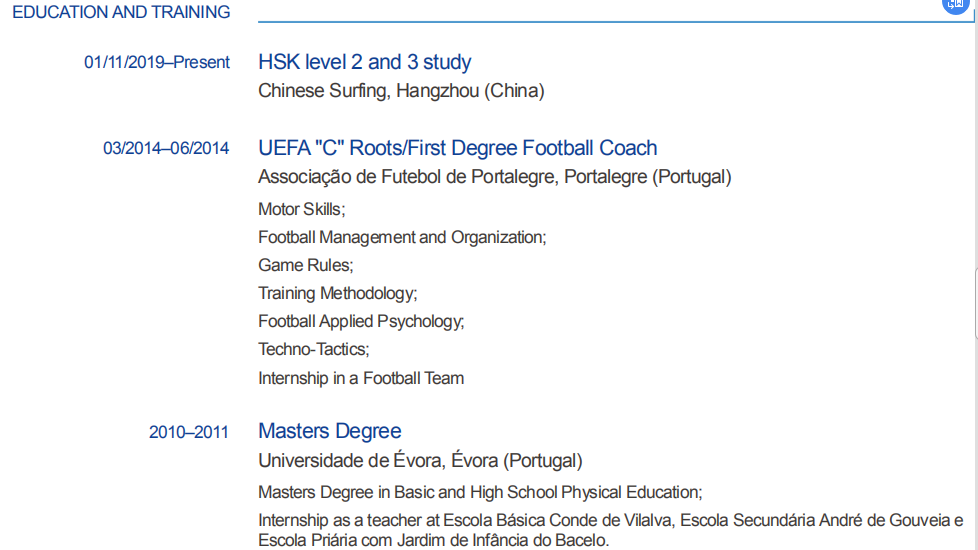The width and height of the screenshot is (978, 550).
Task: Click the Techno-Tactics line
Action: (313, 350)
